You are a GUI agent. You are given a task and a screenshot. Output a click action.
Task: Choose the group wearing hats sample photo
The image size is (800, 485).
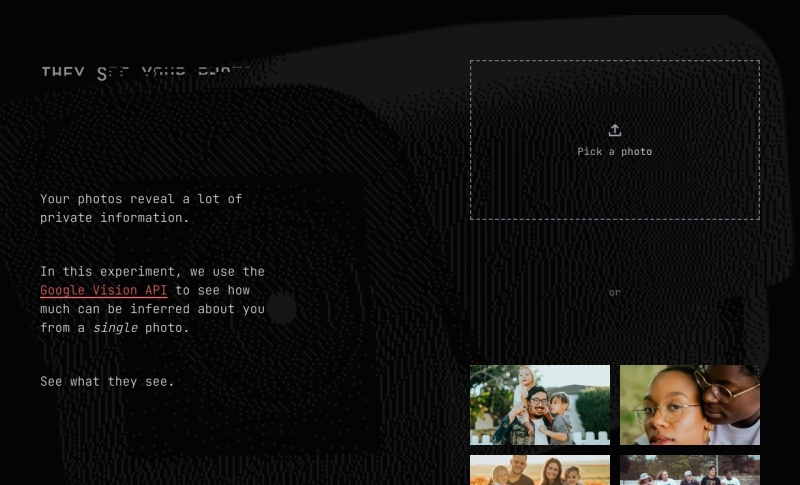(x=690, y=470)
